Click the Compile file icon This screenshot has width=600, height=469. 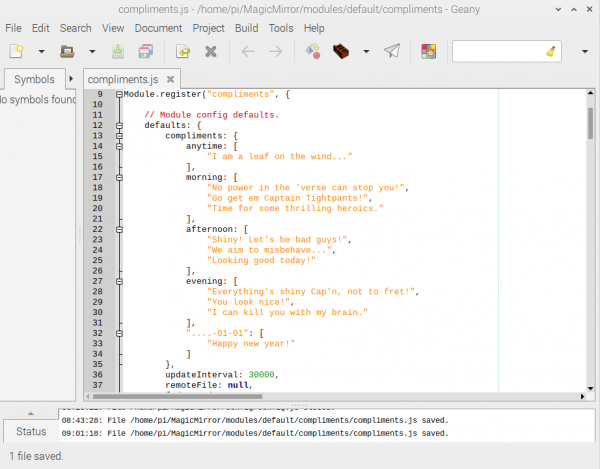point(313,51)
